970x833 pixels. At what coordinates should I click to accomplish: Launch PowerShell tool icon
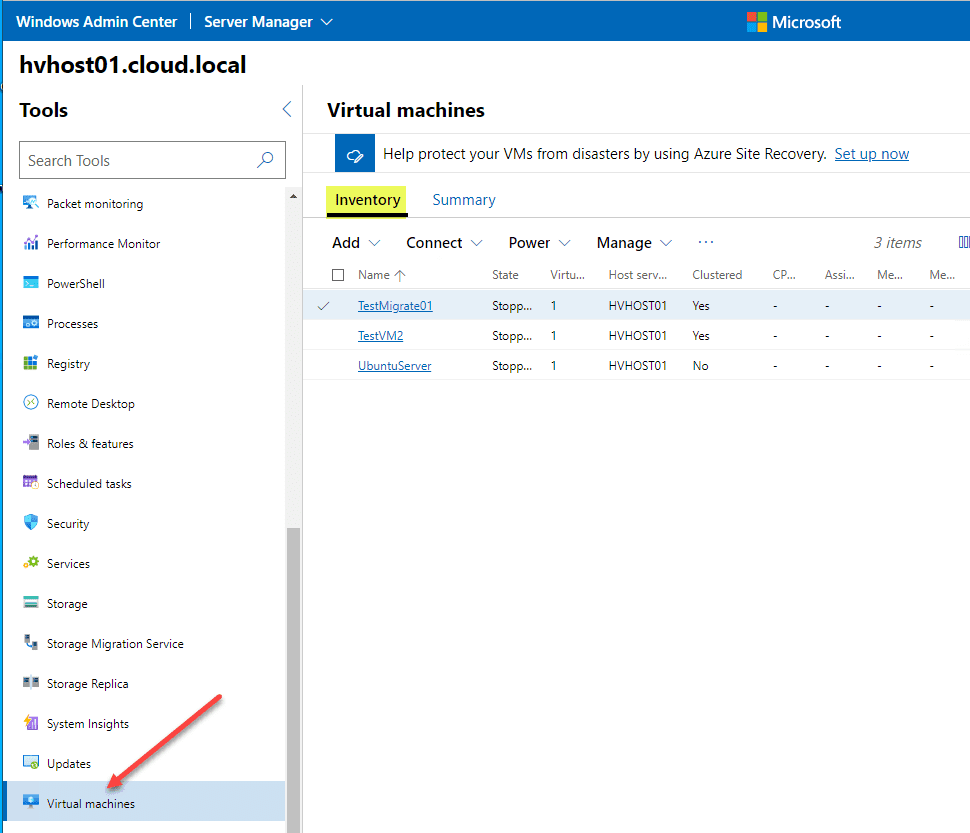31,283
